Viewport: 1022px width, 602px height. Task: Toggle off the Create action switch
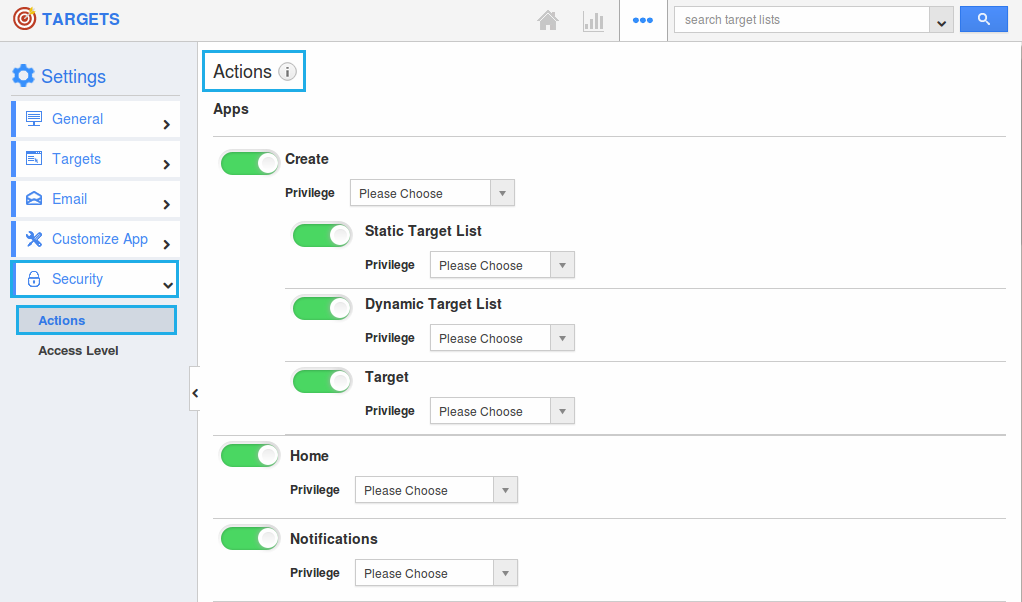coord(250,163)
